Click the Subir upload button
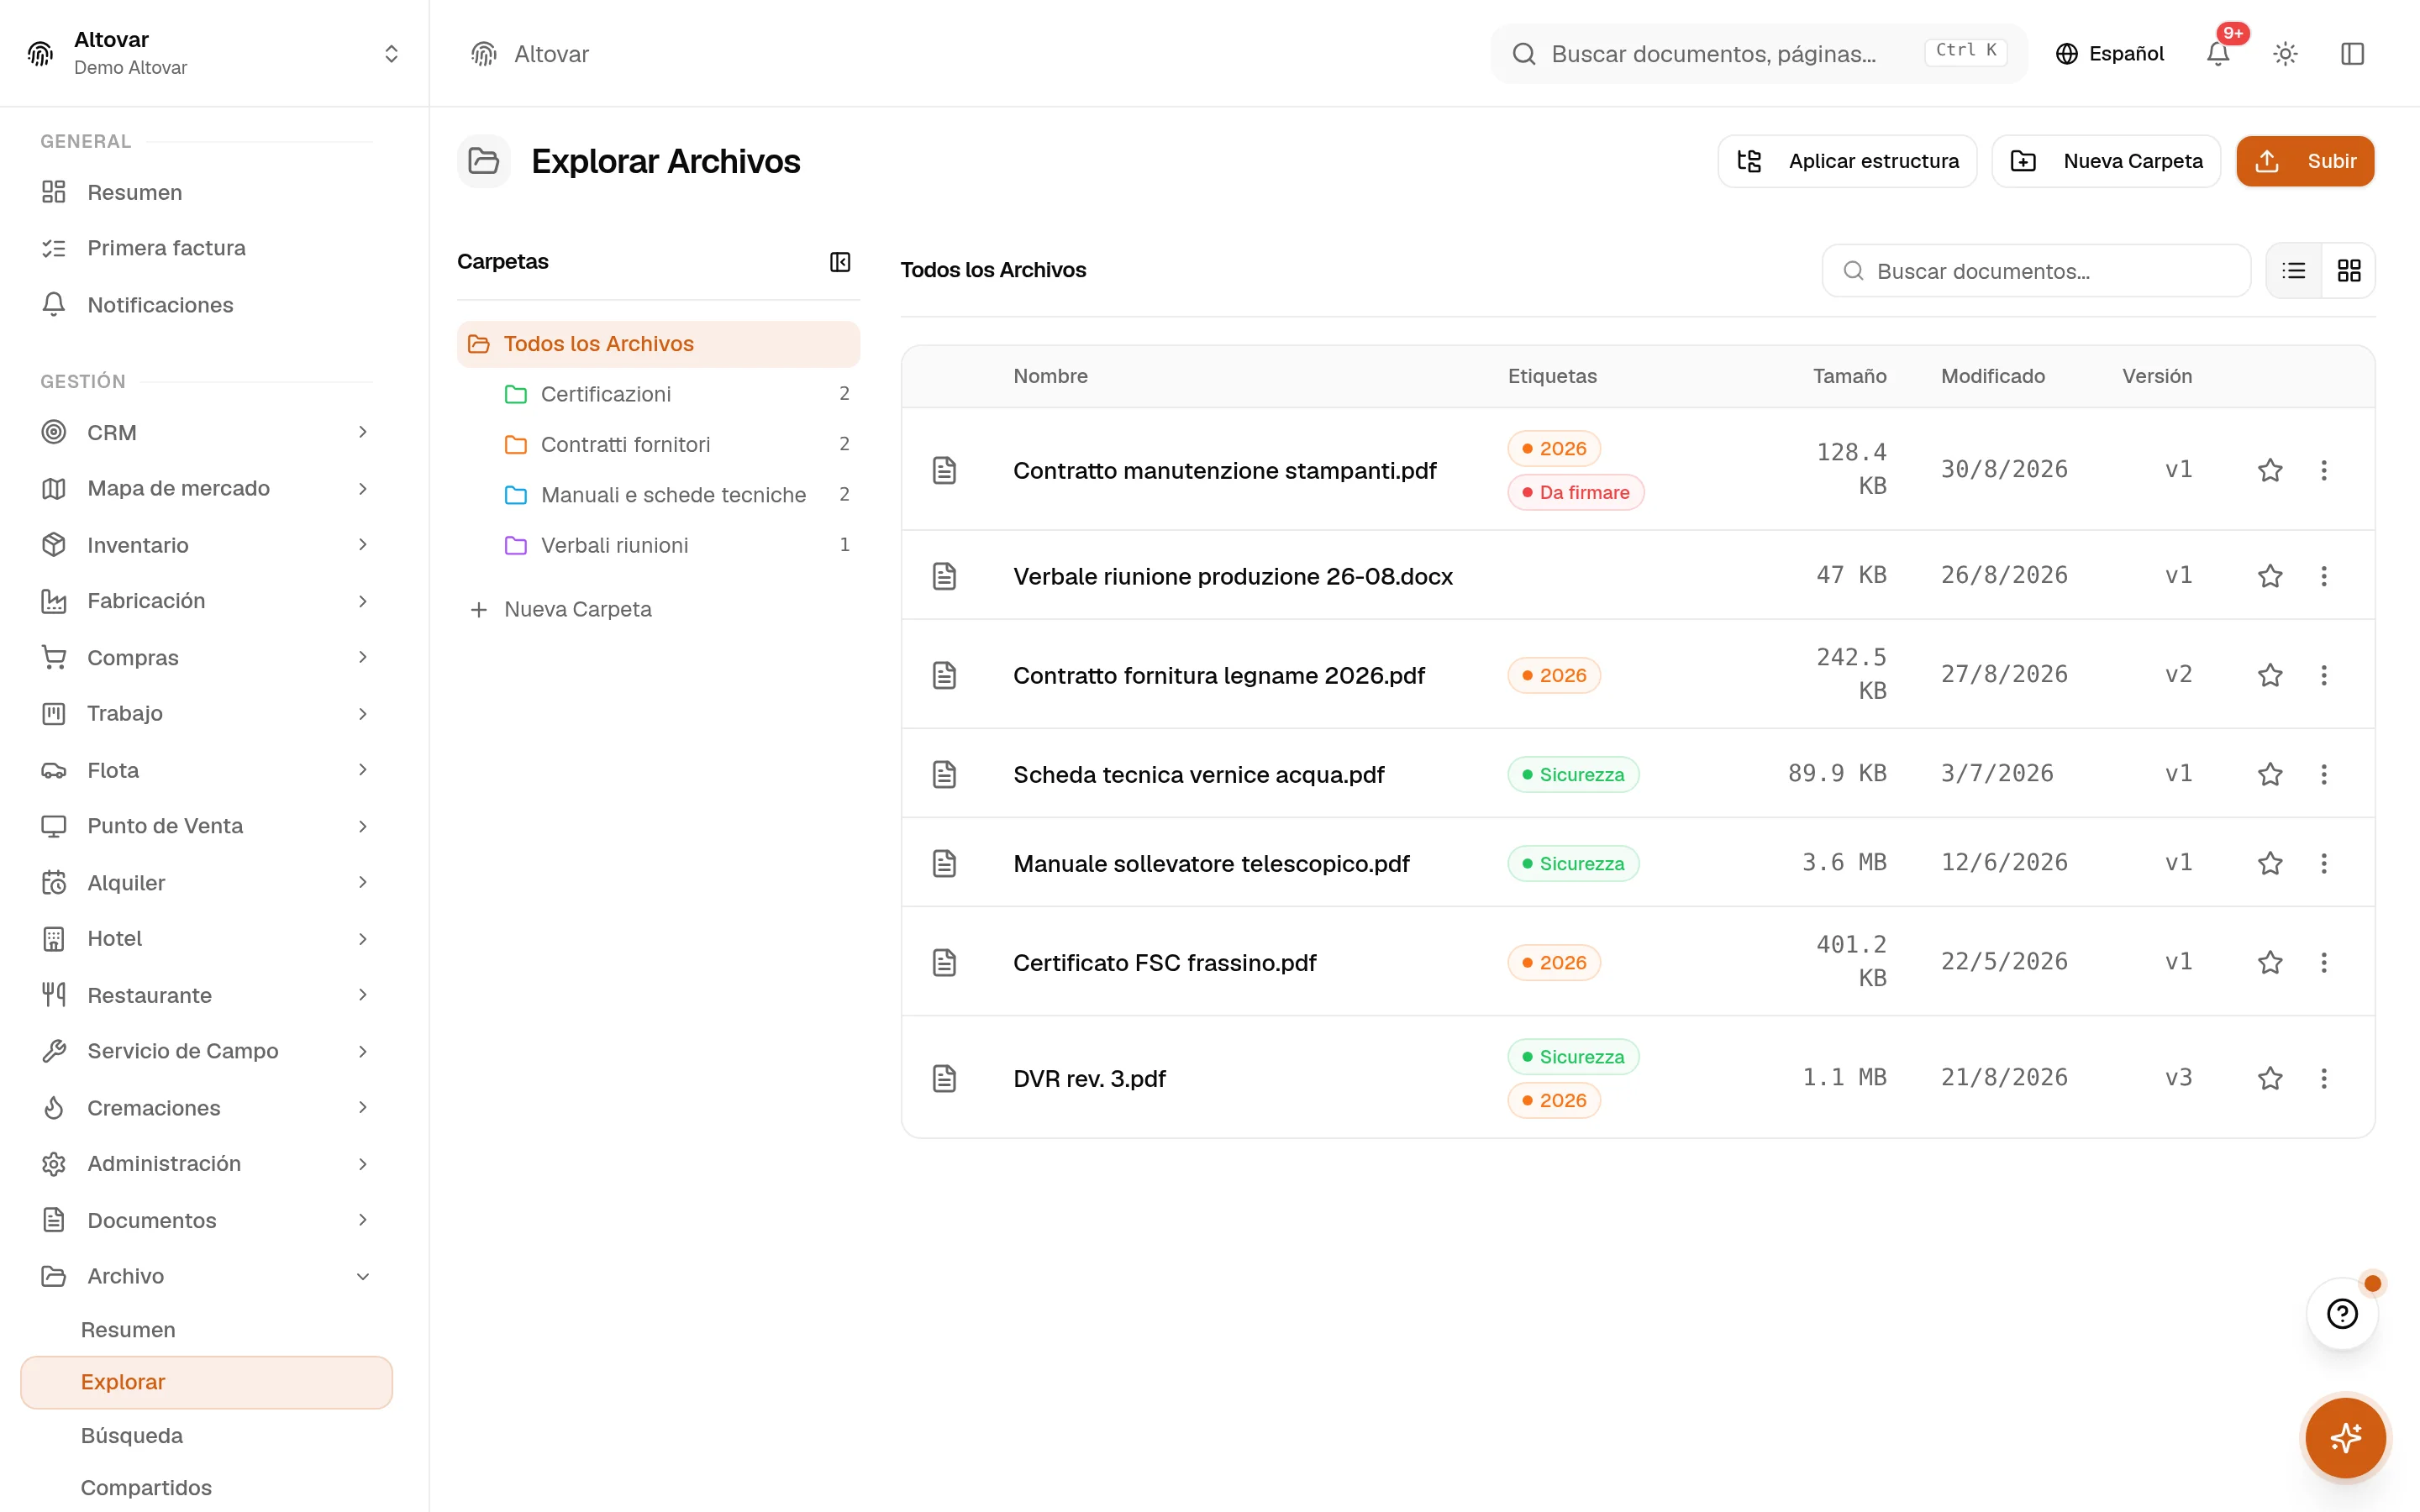 (2305, 161)
